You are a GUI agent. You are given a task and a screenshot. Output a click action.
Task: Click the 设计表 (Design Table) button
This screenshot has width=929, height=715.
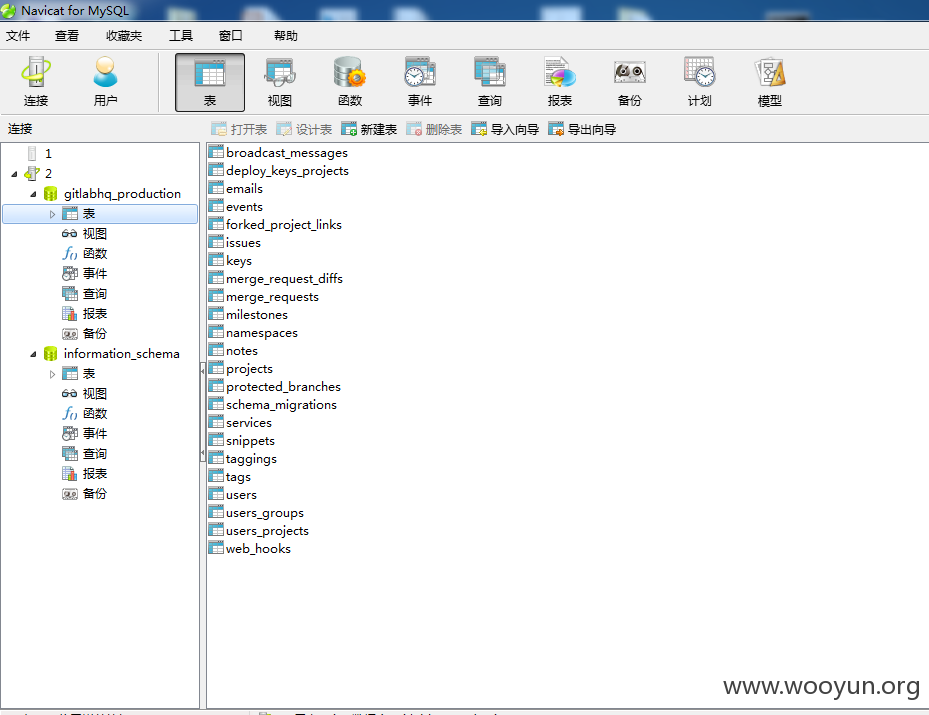305,129
